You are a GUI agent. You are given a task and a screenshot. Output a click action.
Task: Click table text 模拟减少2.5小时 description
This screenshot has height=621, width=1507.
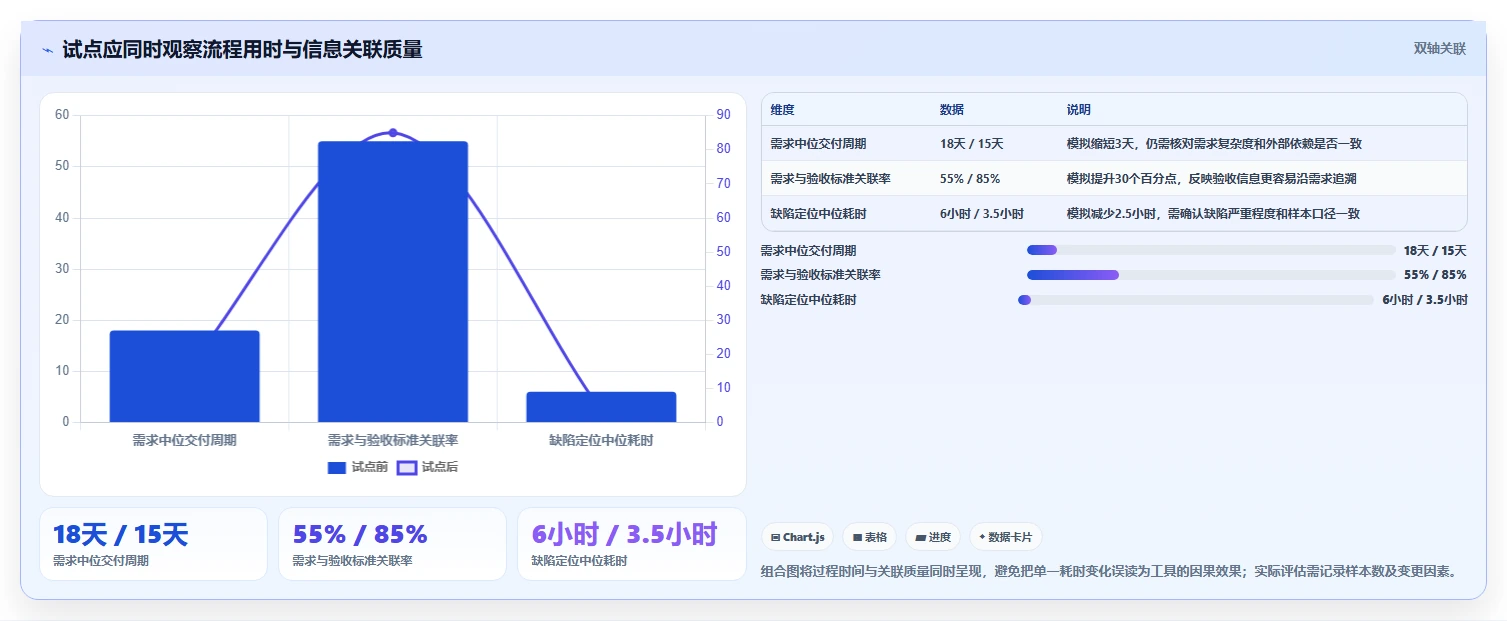tap(1213, 214)
